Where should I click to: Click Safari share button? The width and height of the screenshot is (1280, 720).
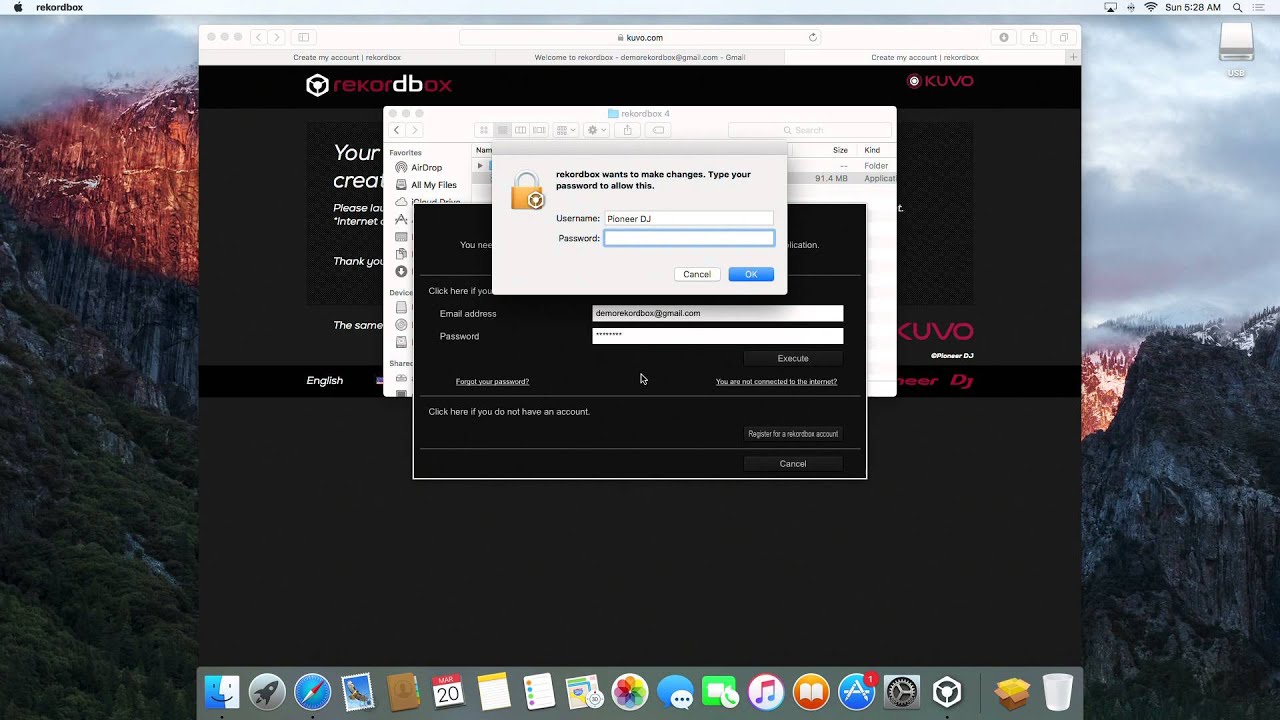[1033, 37]
